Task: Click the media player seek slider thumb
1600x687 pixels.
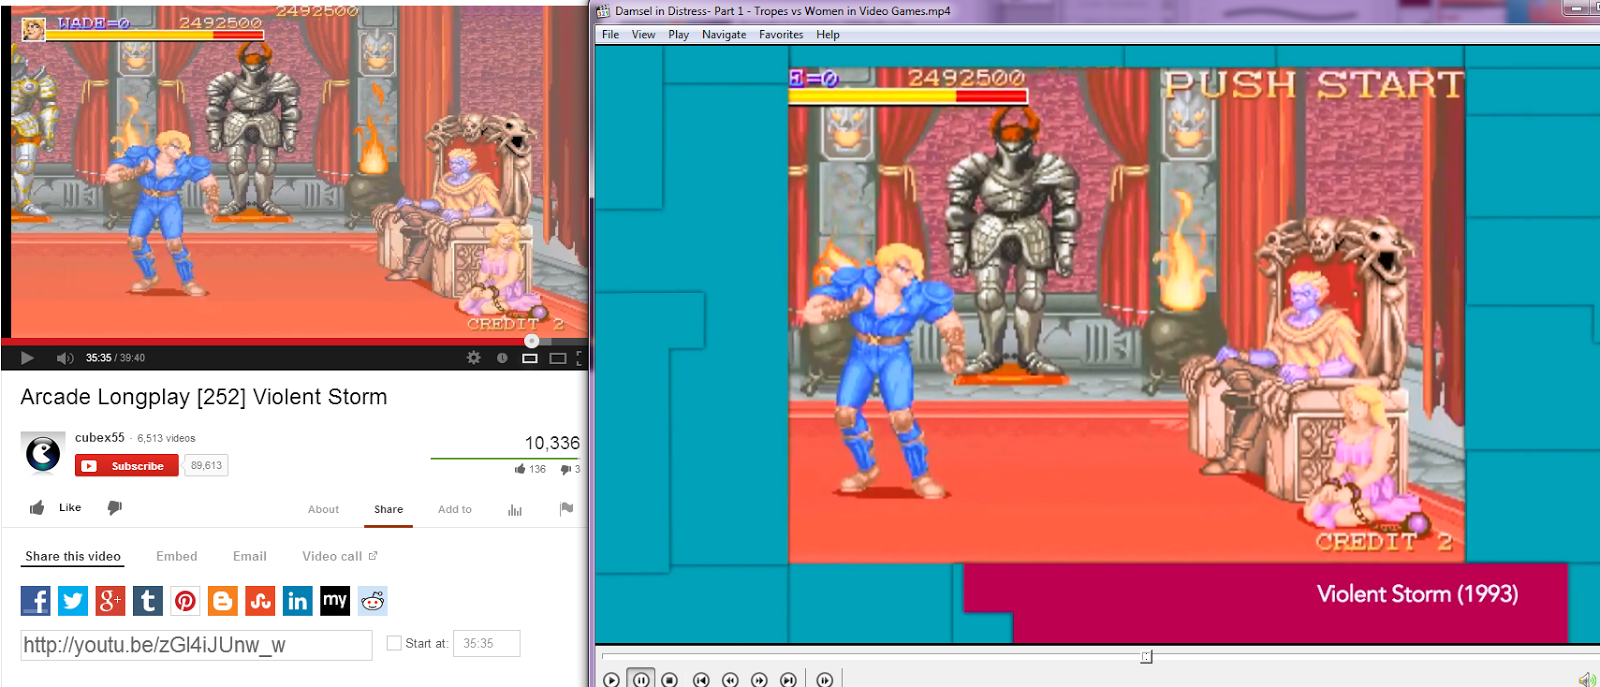Action: point(1147,657)
